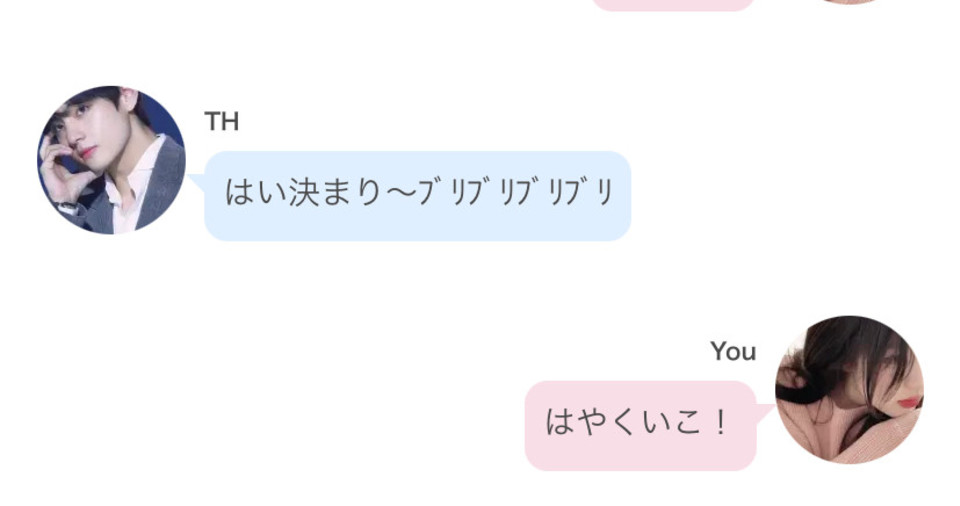
Task: Tap the partially visible avatar at top right
Action: [x=849, y=2]
